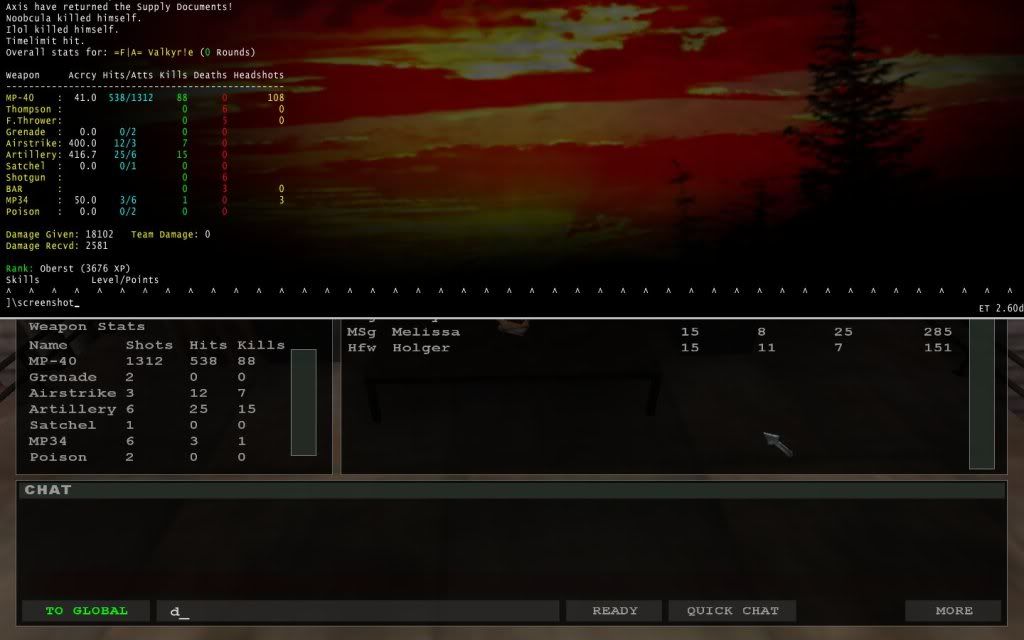The image size is (1024, 640).
Task: Select the MP-40 row in Weapon Stats panel
Action: pyautogui.click(x=157, y=361)
